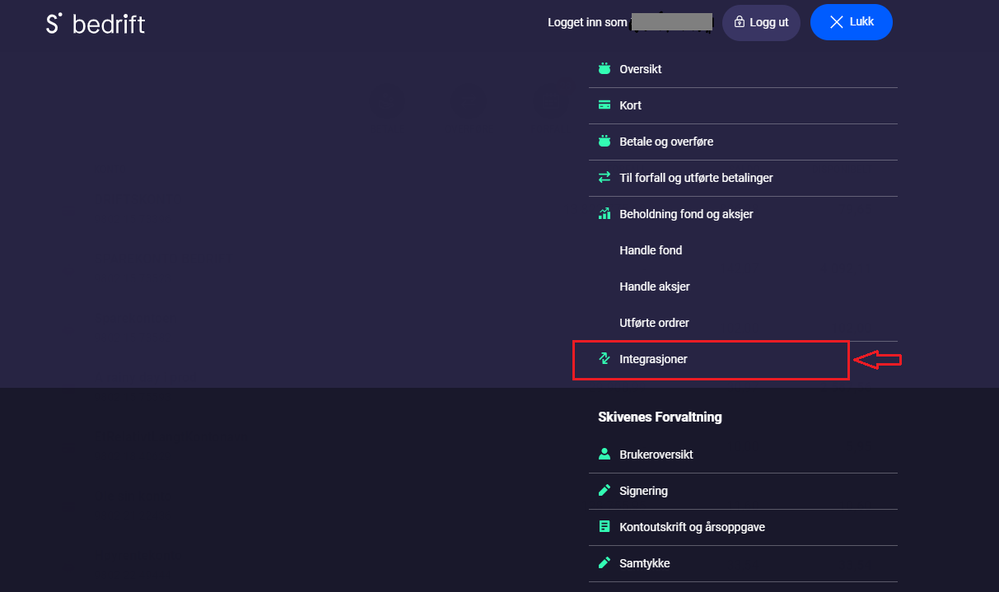Click the chart icon beside Beholdning fond
The width and height of the screenshot is (999, 592).
click(x=604, y=214)
